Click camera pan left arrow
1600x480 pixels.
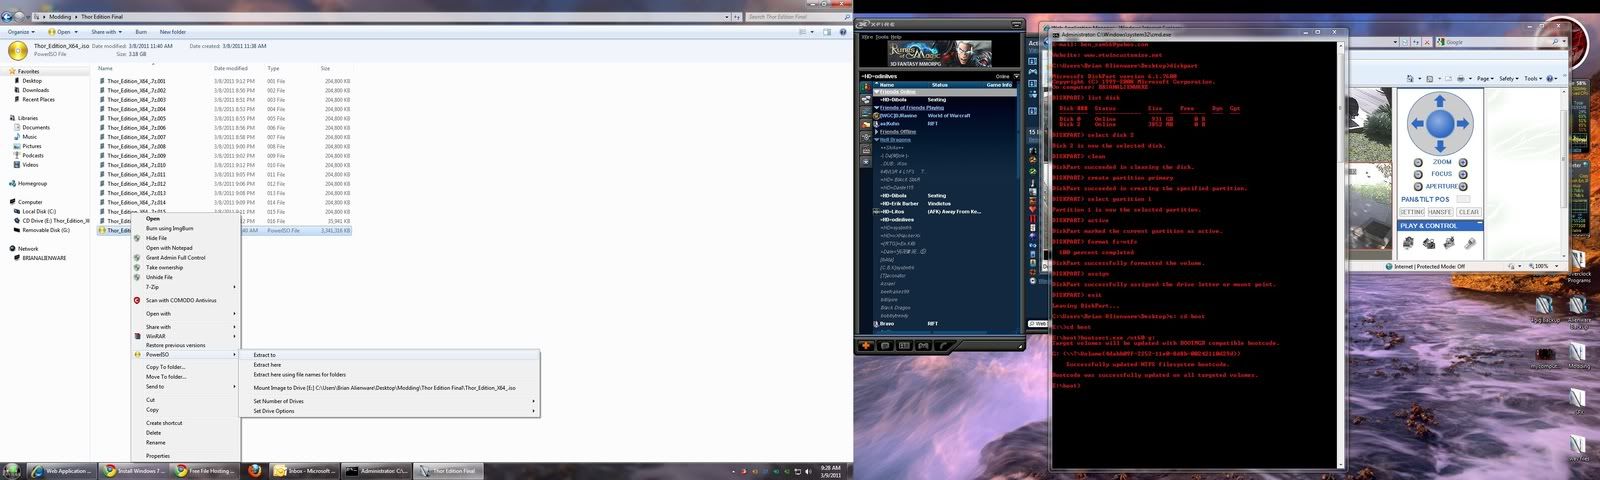tap(1416, 125)
